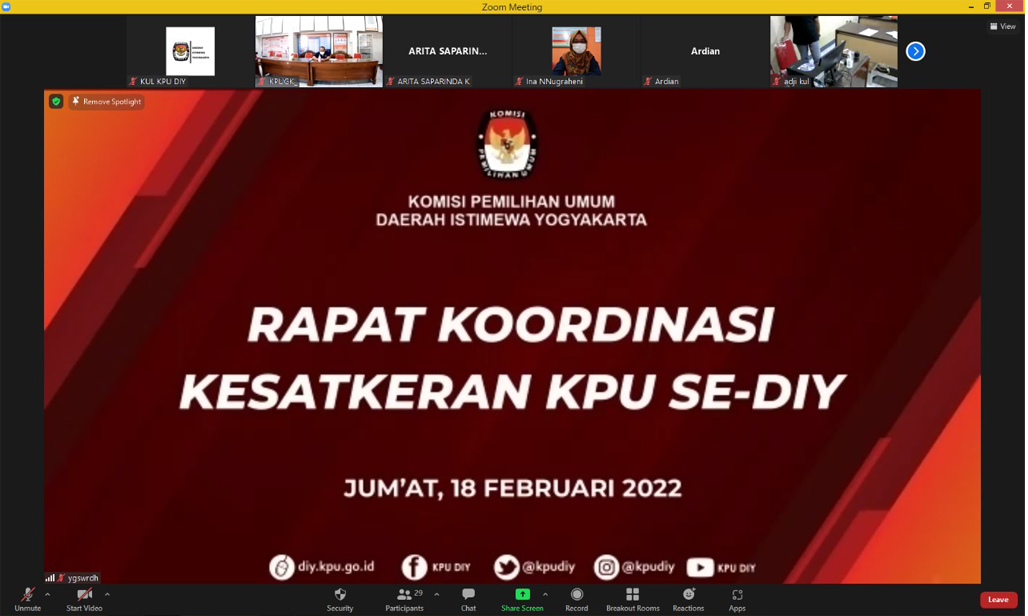Start Video camera
This screenshot has height=616, width=1028.
pos(84,598)
